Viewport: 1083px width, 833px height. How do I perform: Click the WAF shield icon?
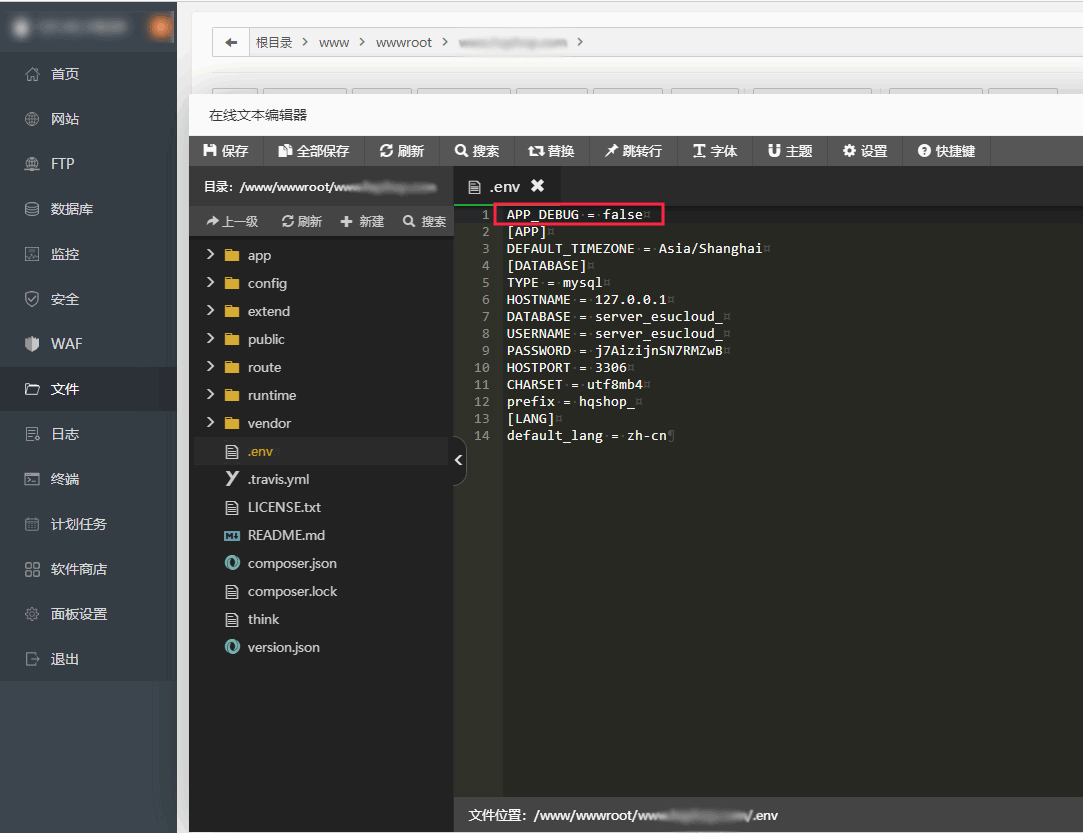(32, 343)
